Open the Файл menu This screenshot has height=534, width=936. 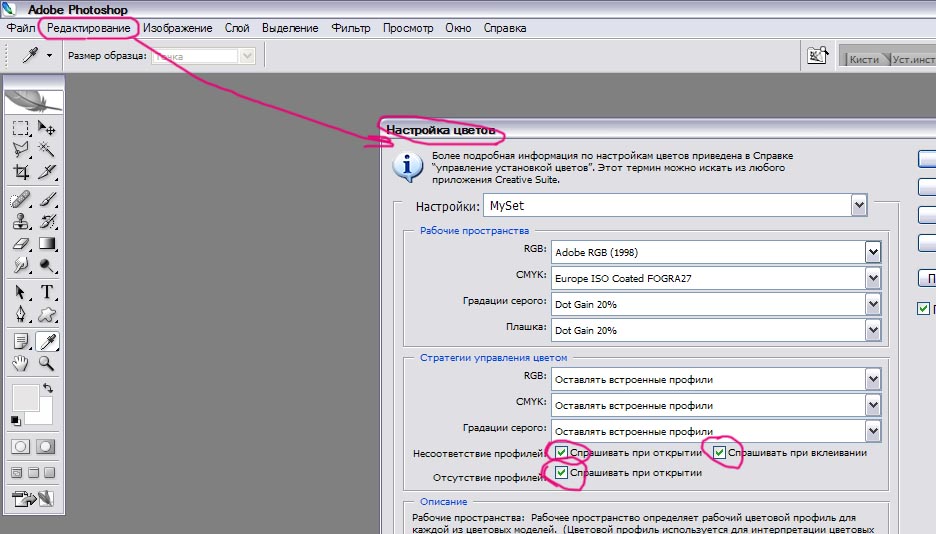[20, 28]
